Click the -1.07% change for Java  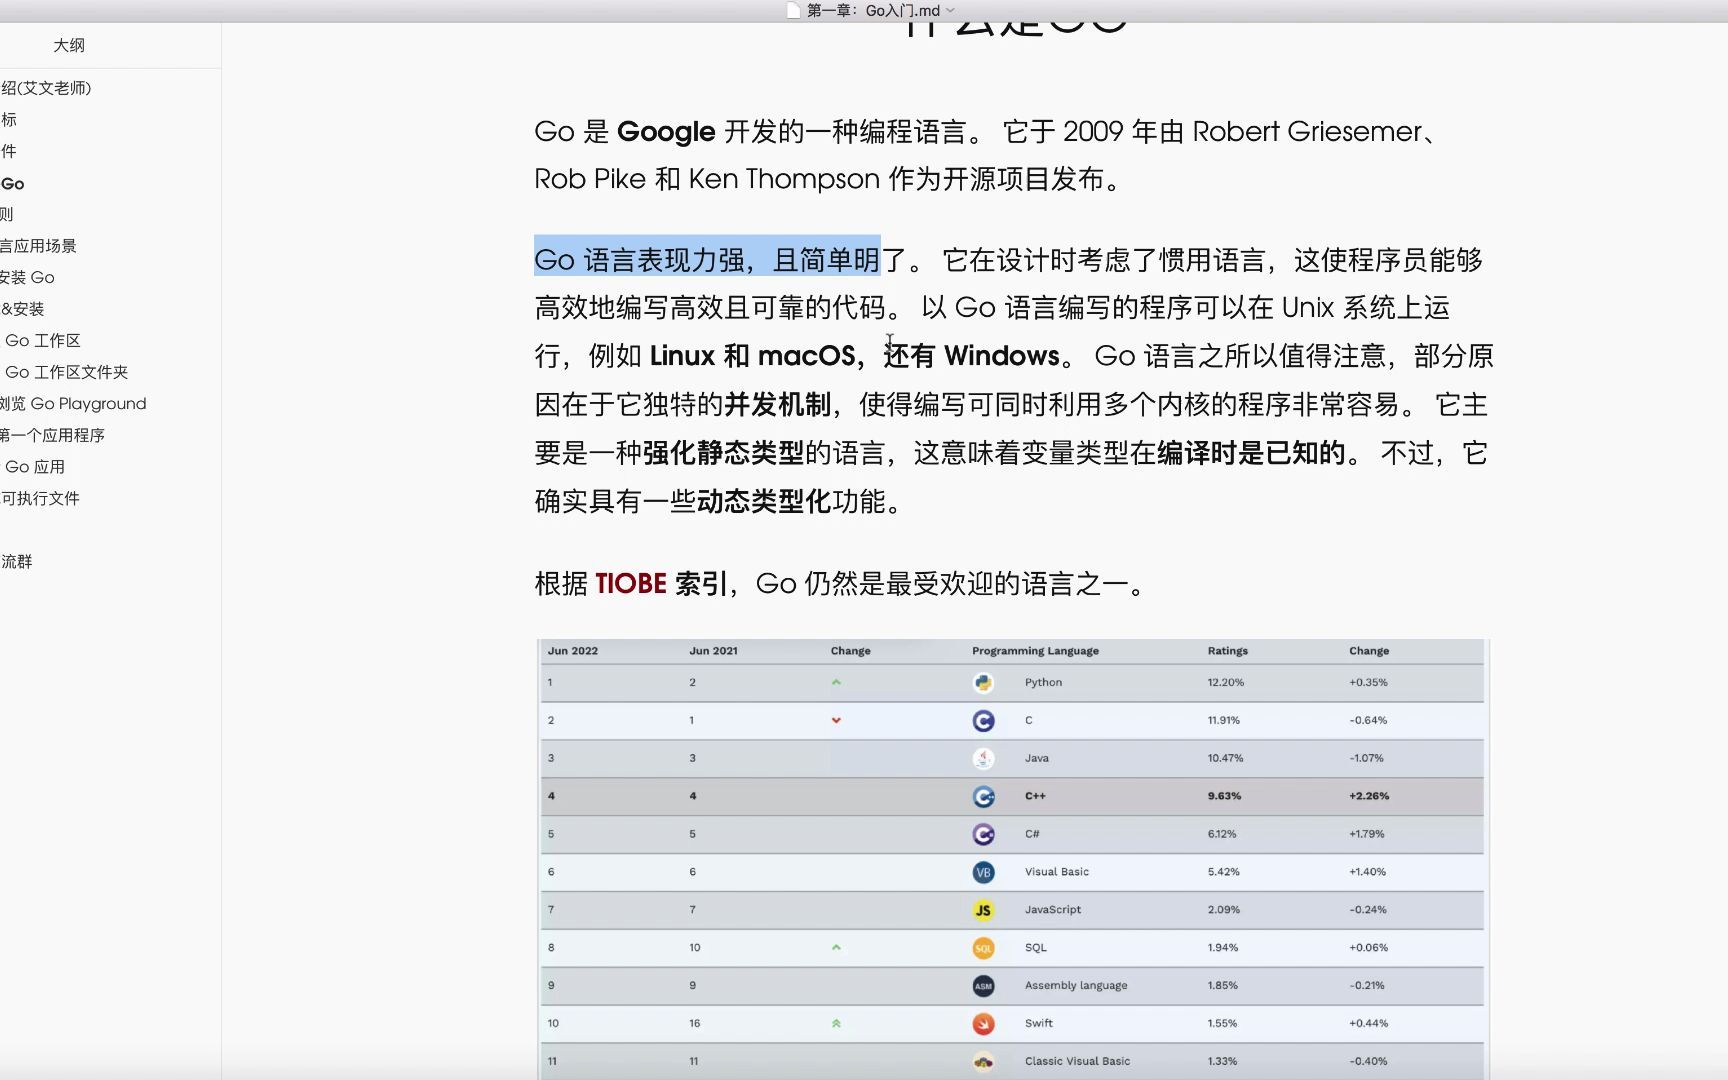point(1366,758)
